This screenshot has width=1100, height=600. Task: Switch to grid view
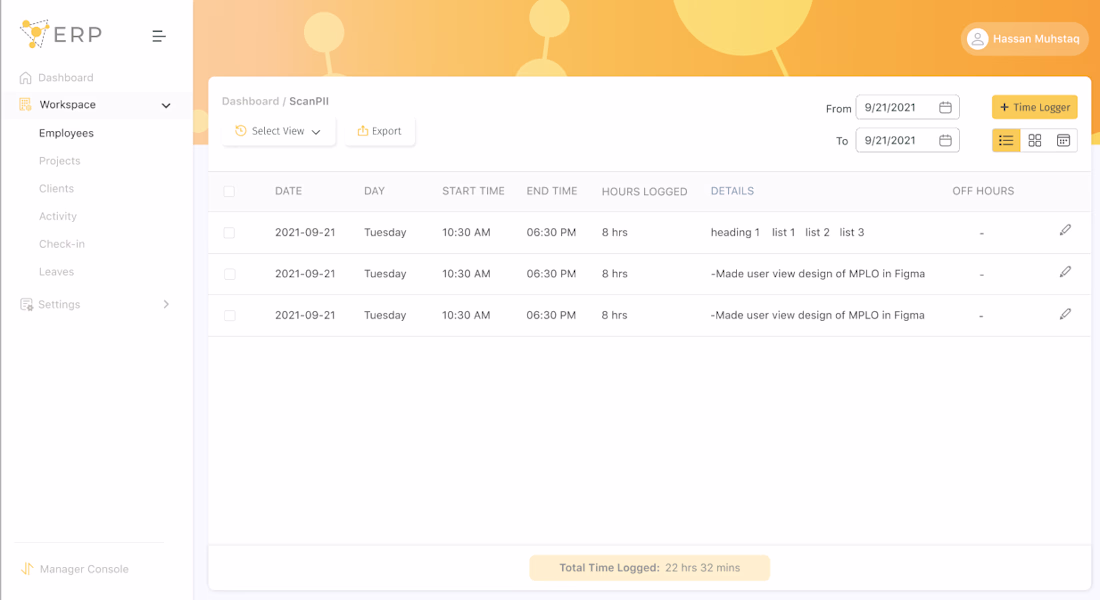[1035, 140]
